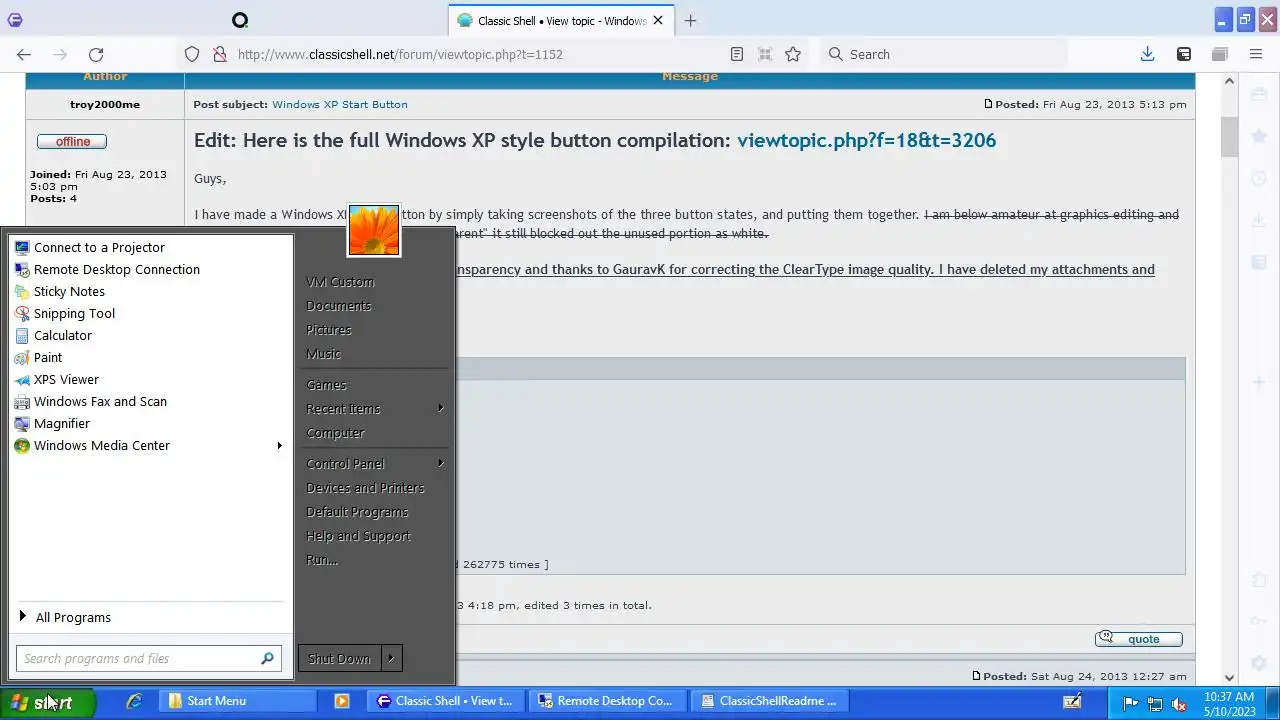Click the browser back arrow
The width and height of the screenshot is (1280, 720).
(x=24, y=54)
